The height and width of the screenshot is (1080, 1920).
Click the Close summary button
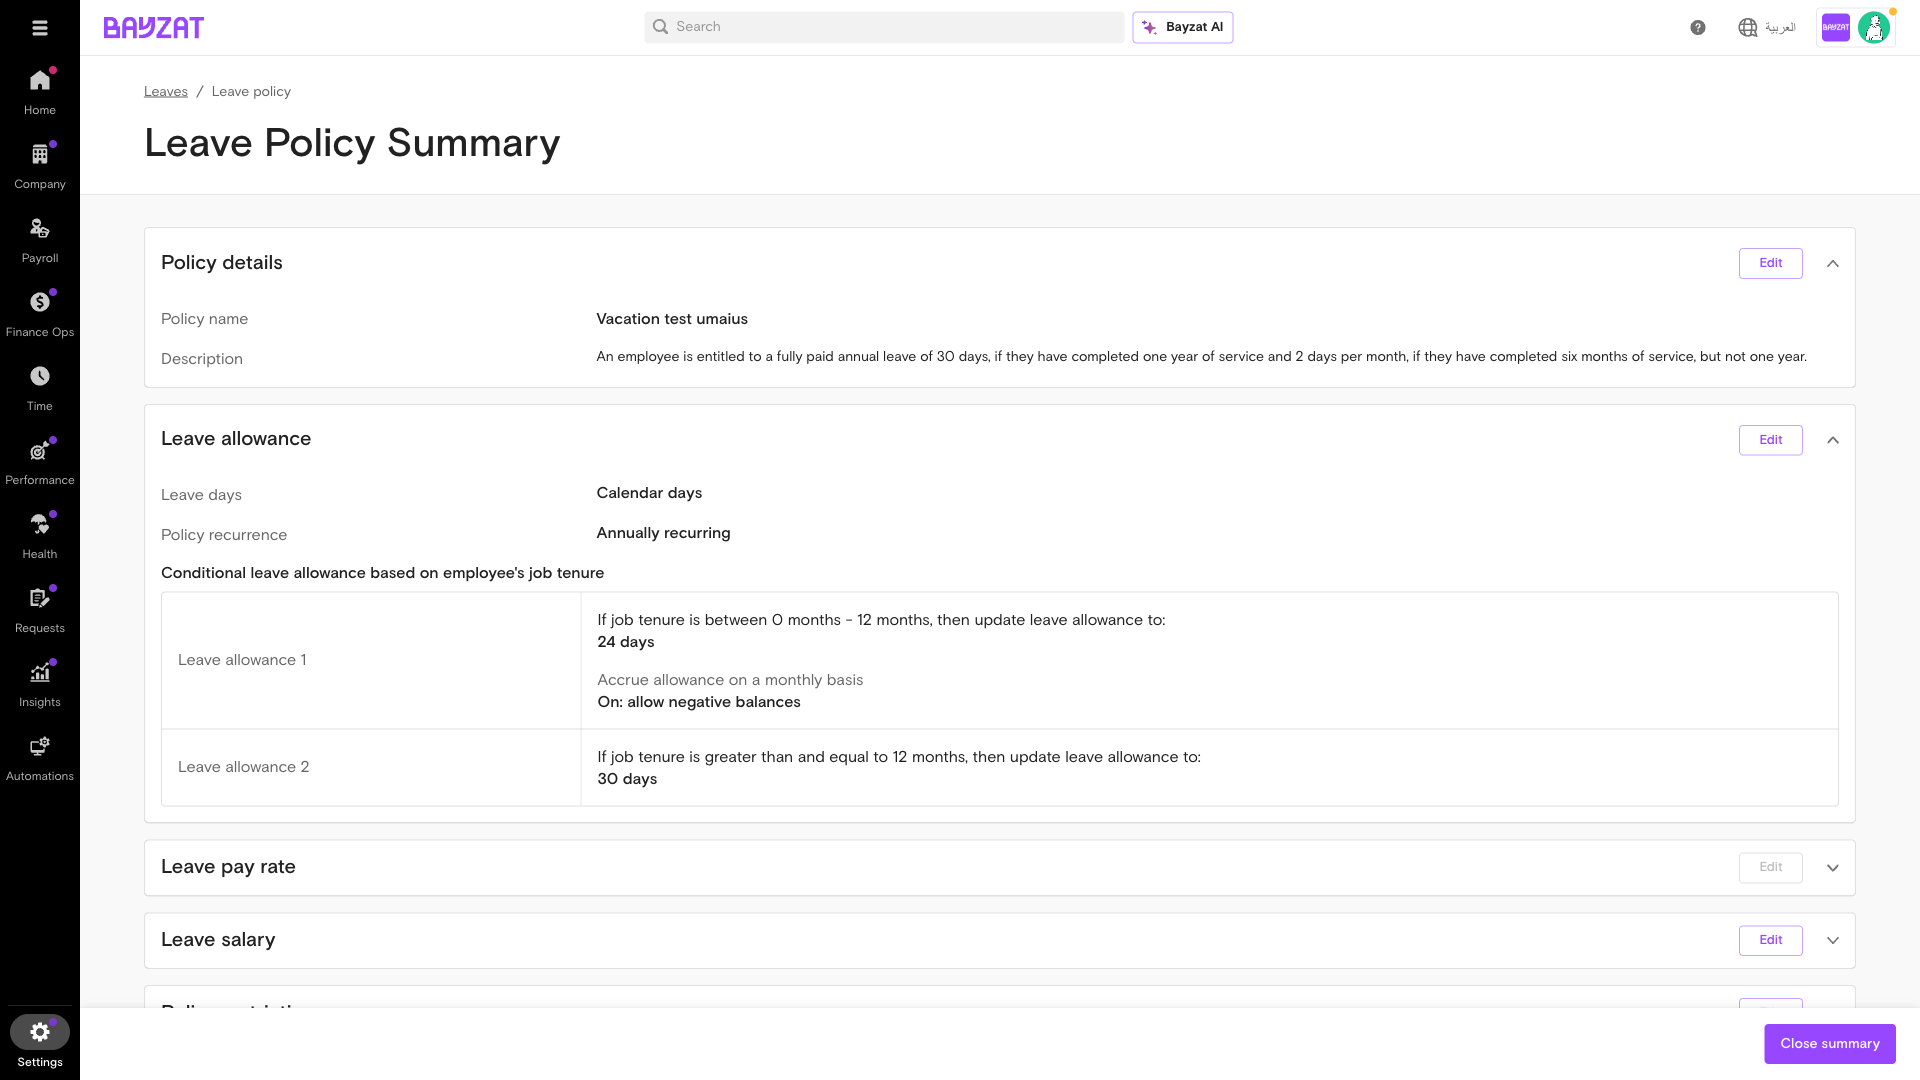click(x=1830, y=1044)
